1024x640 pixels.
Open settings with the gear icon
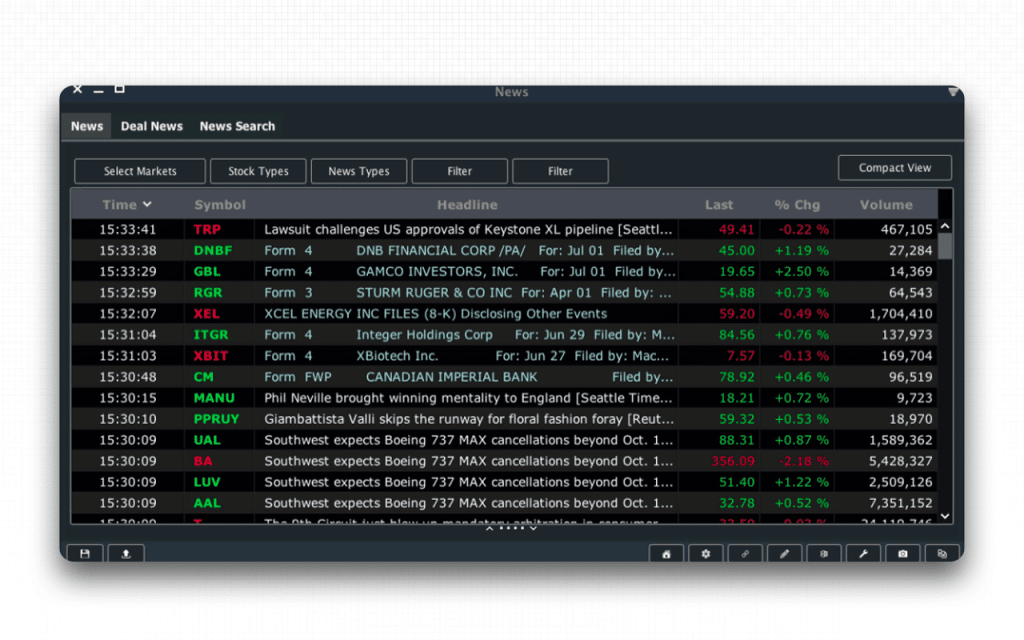[x=705, y=554]
